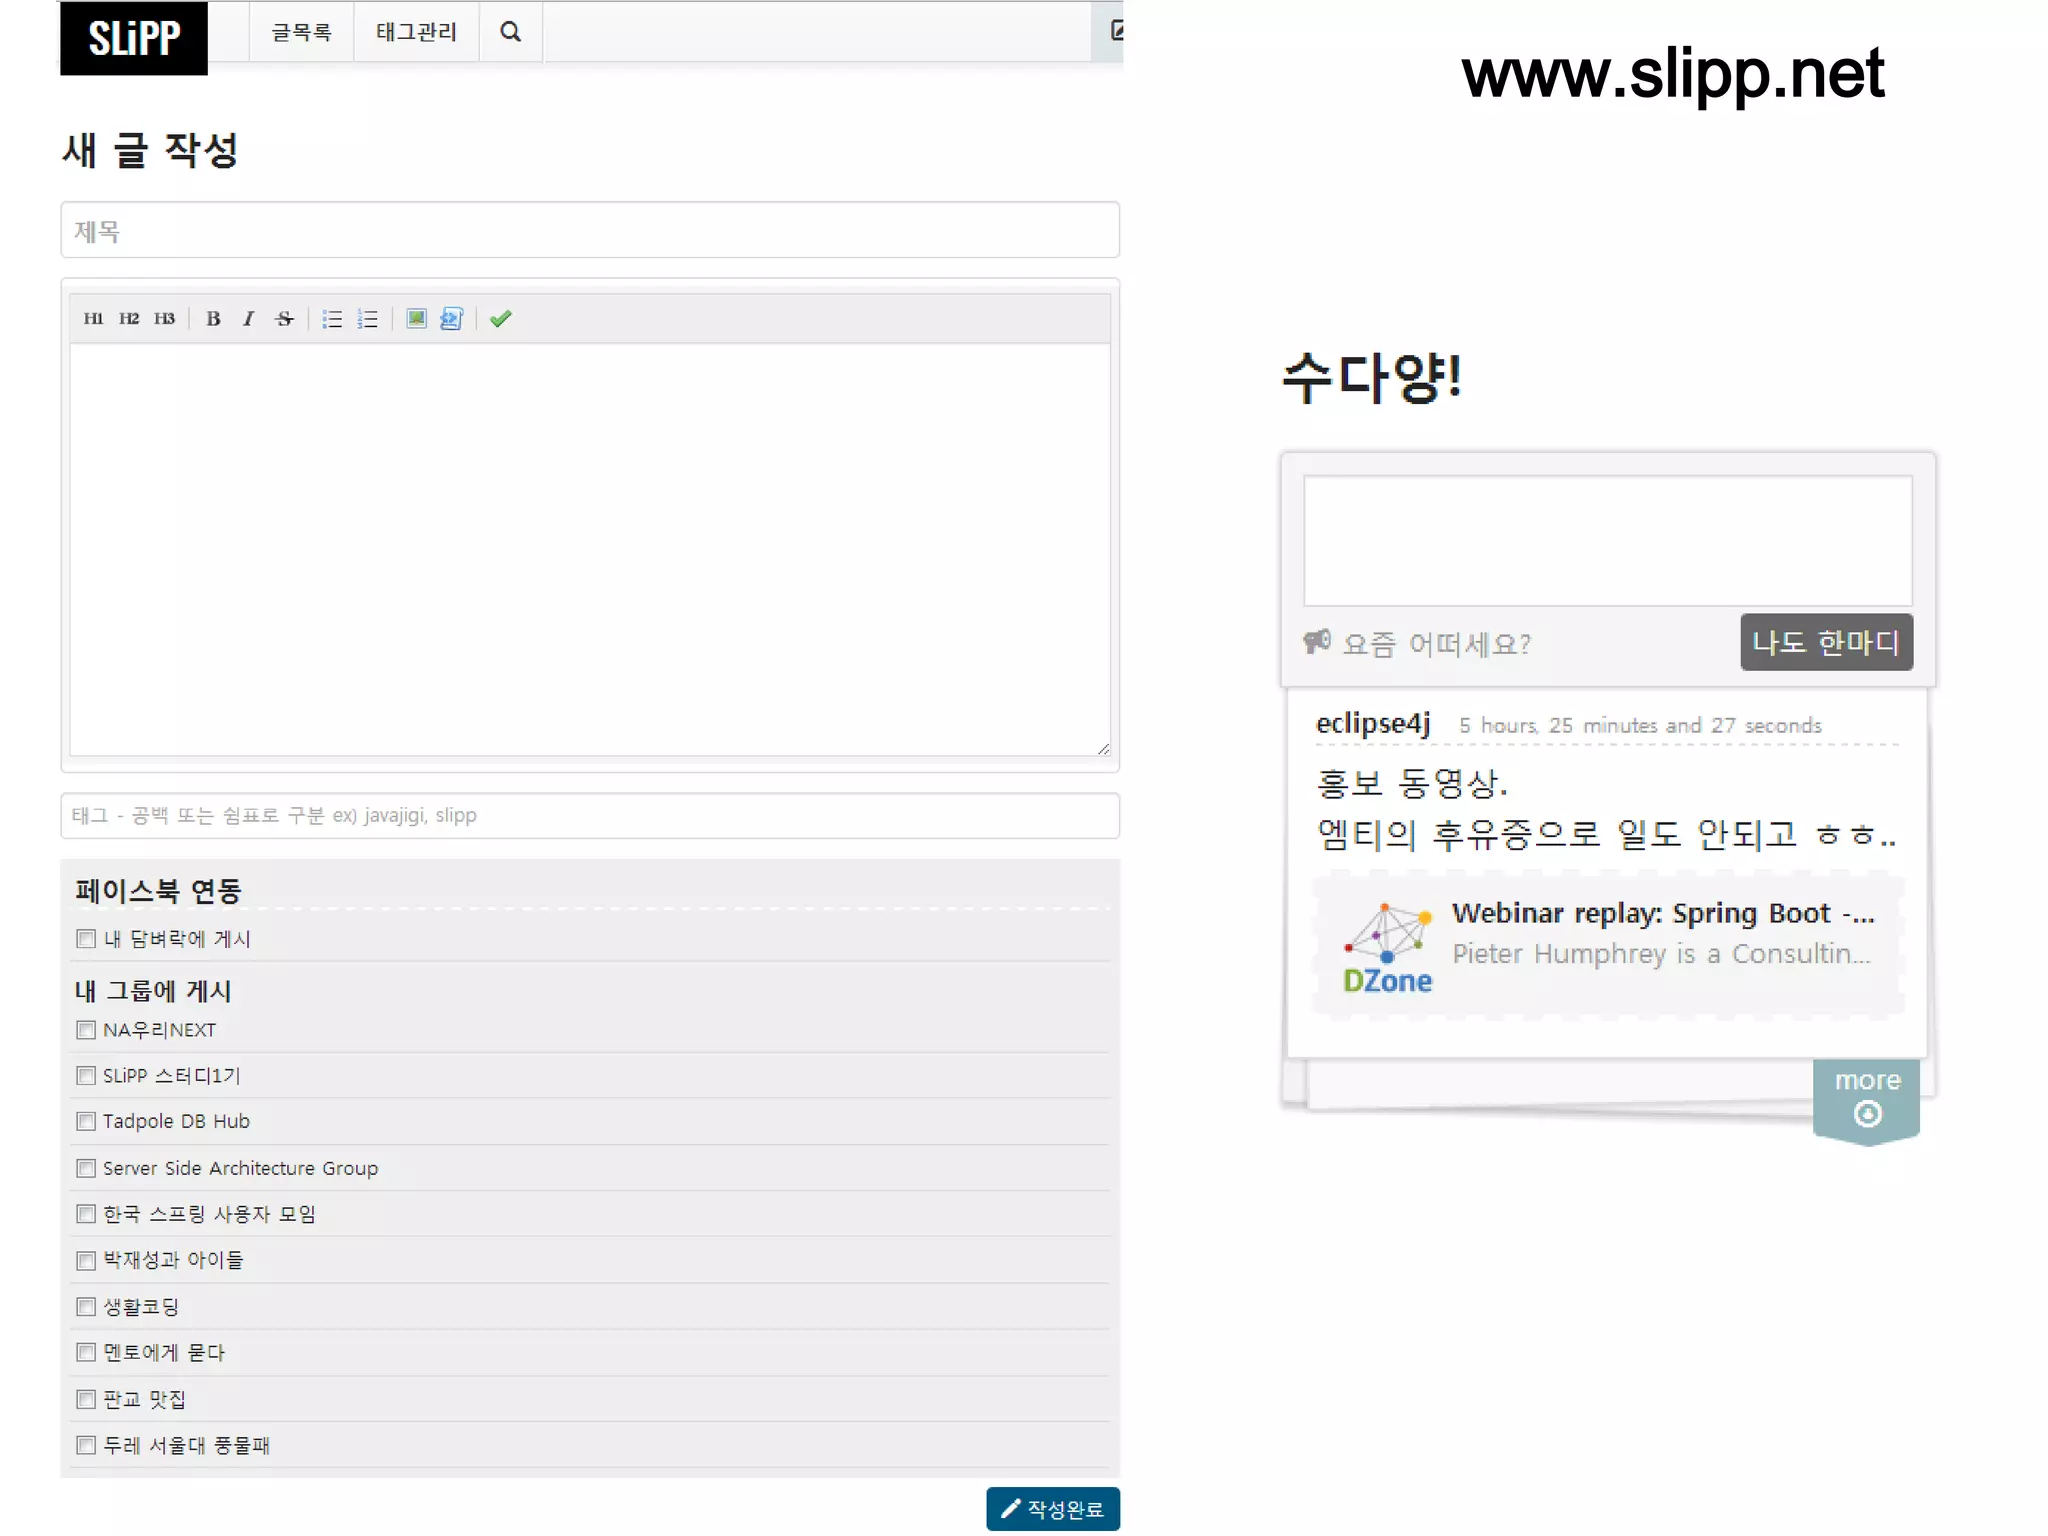Image resolution: width=2048 pixels, height=1536 pixels.
Task: Click the megaphone icon beside 요즘 어떠세요?
Action: [x=1317, y=641]
